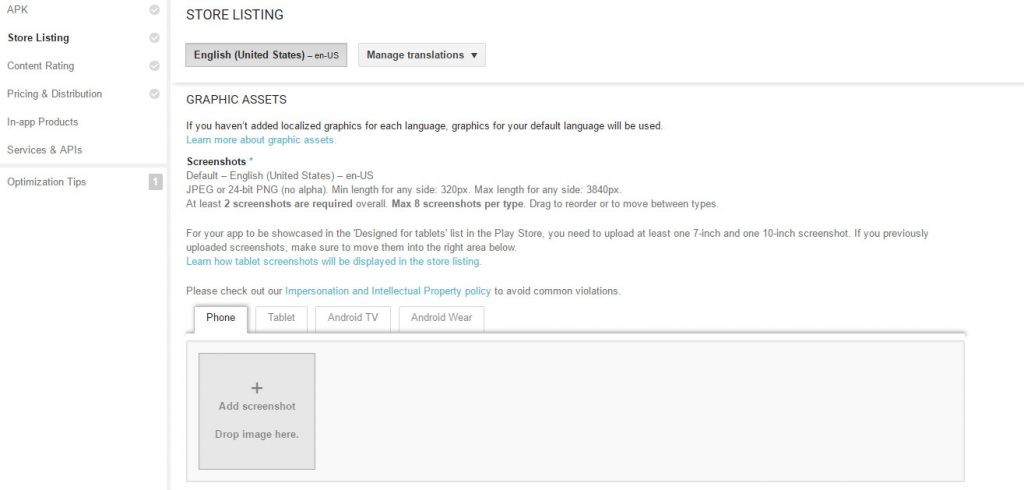The height and width of the screenshot is (490, 1024).
Task: Select the Phone screenshots tab
Action: (221, 318)
